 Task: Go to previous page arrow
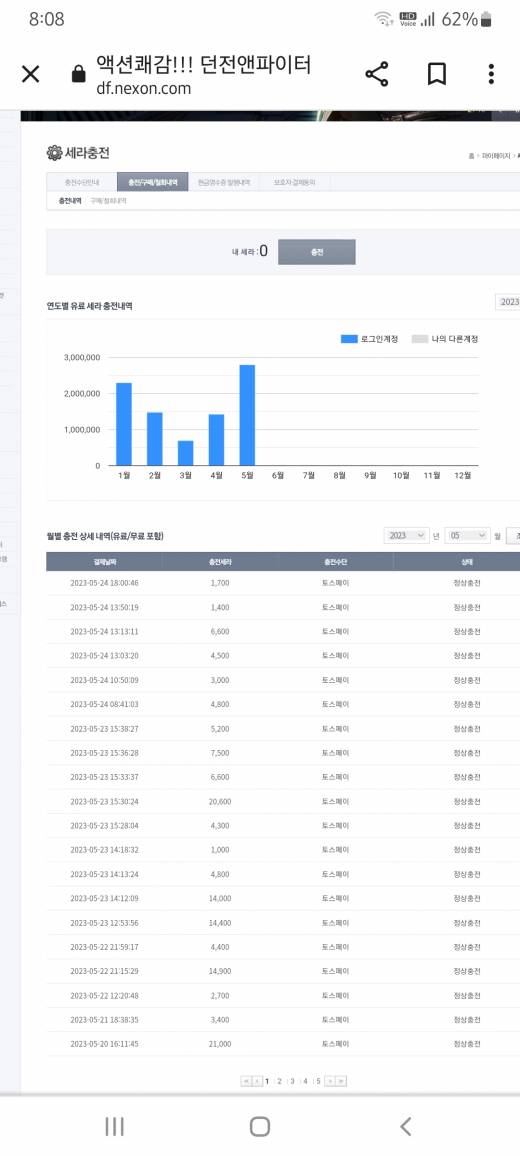pos(257,1081)
